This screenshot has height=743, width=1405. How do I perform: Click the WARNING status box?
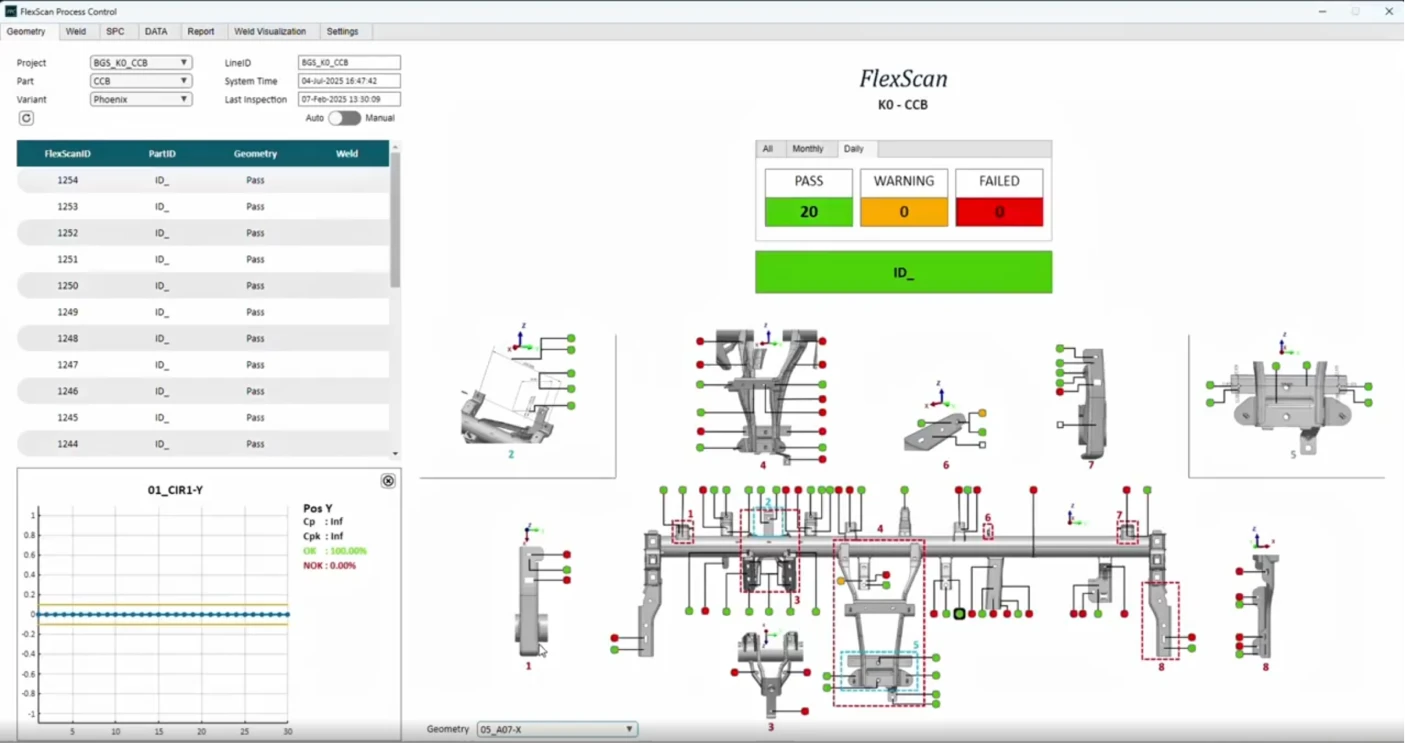pyautogui.click(x=904, y=197)
